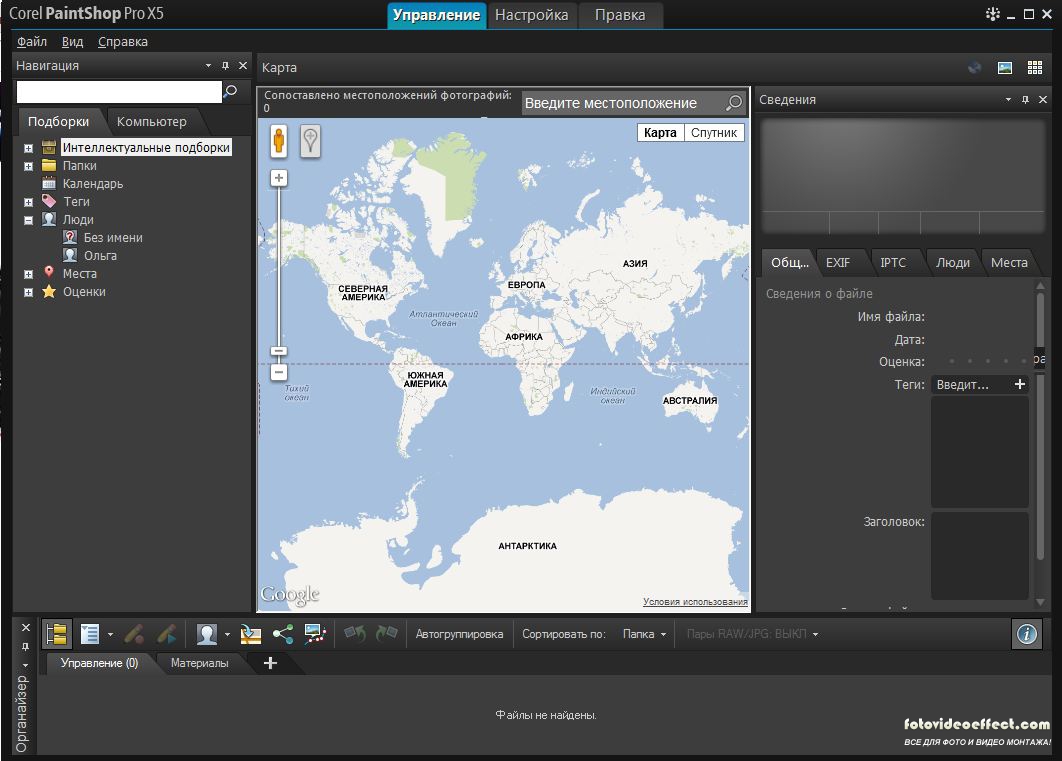Expand the Теги tree node
The image size is (1062, 761).
pos(28,202)
